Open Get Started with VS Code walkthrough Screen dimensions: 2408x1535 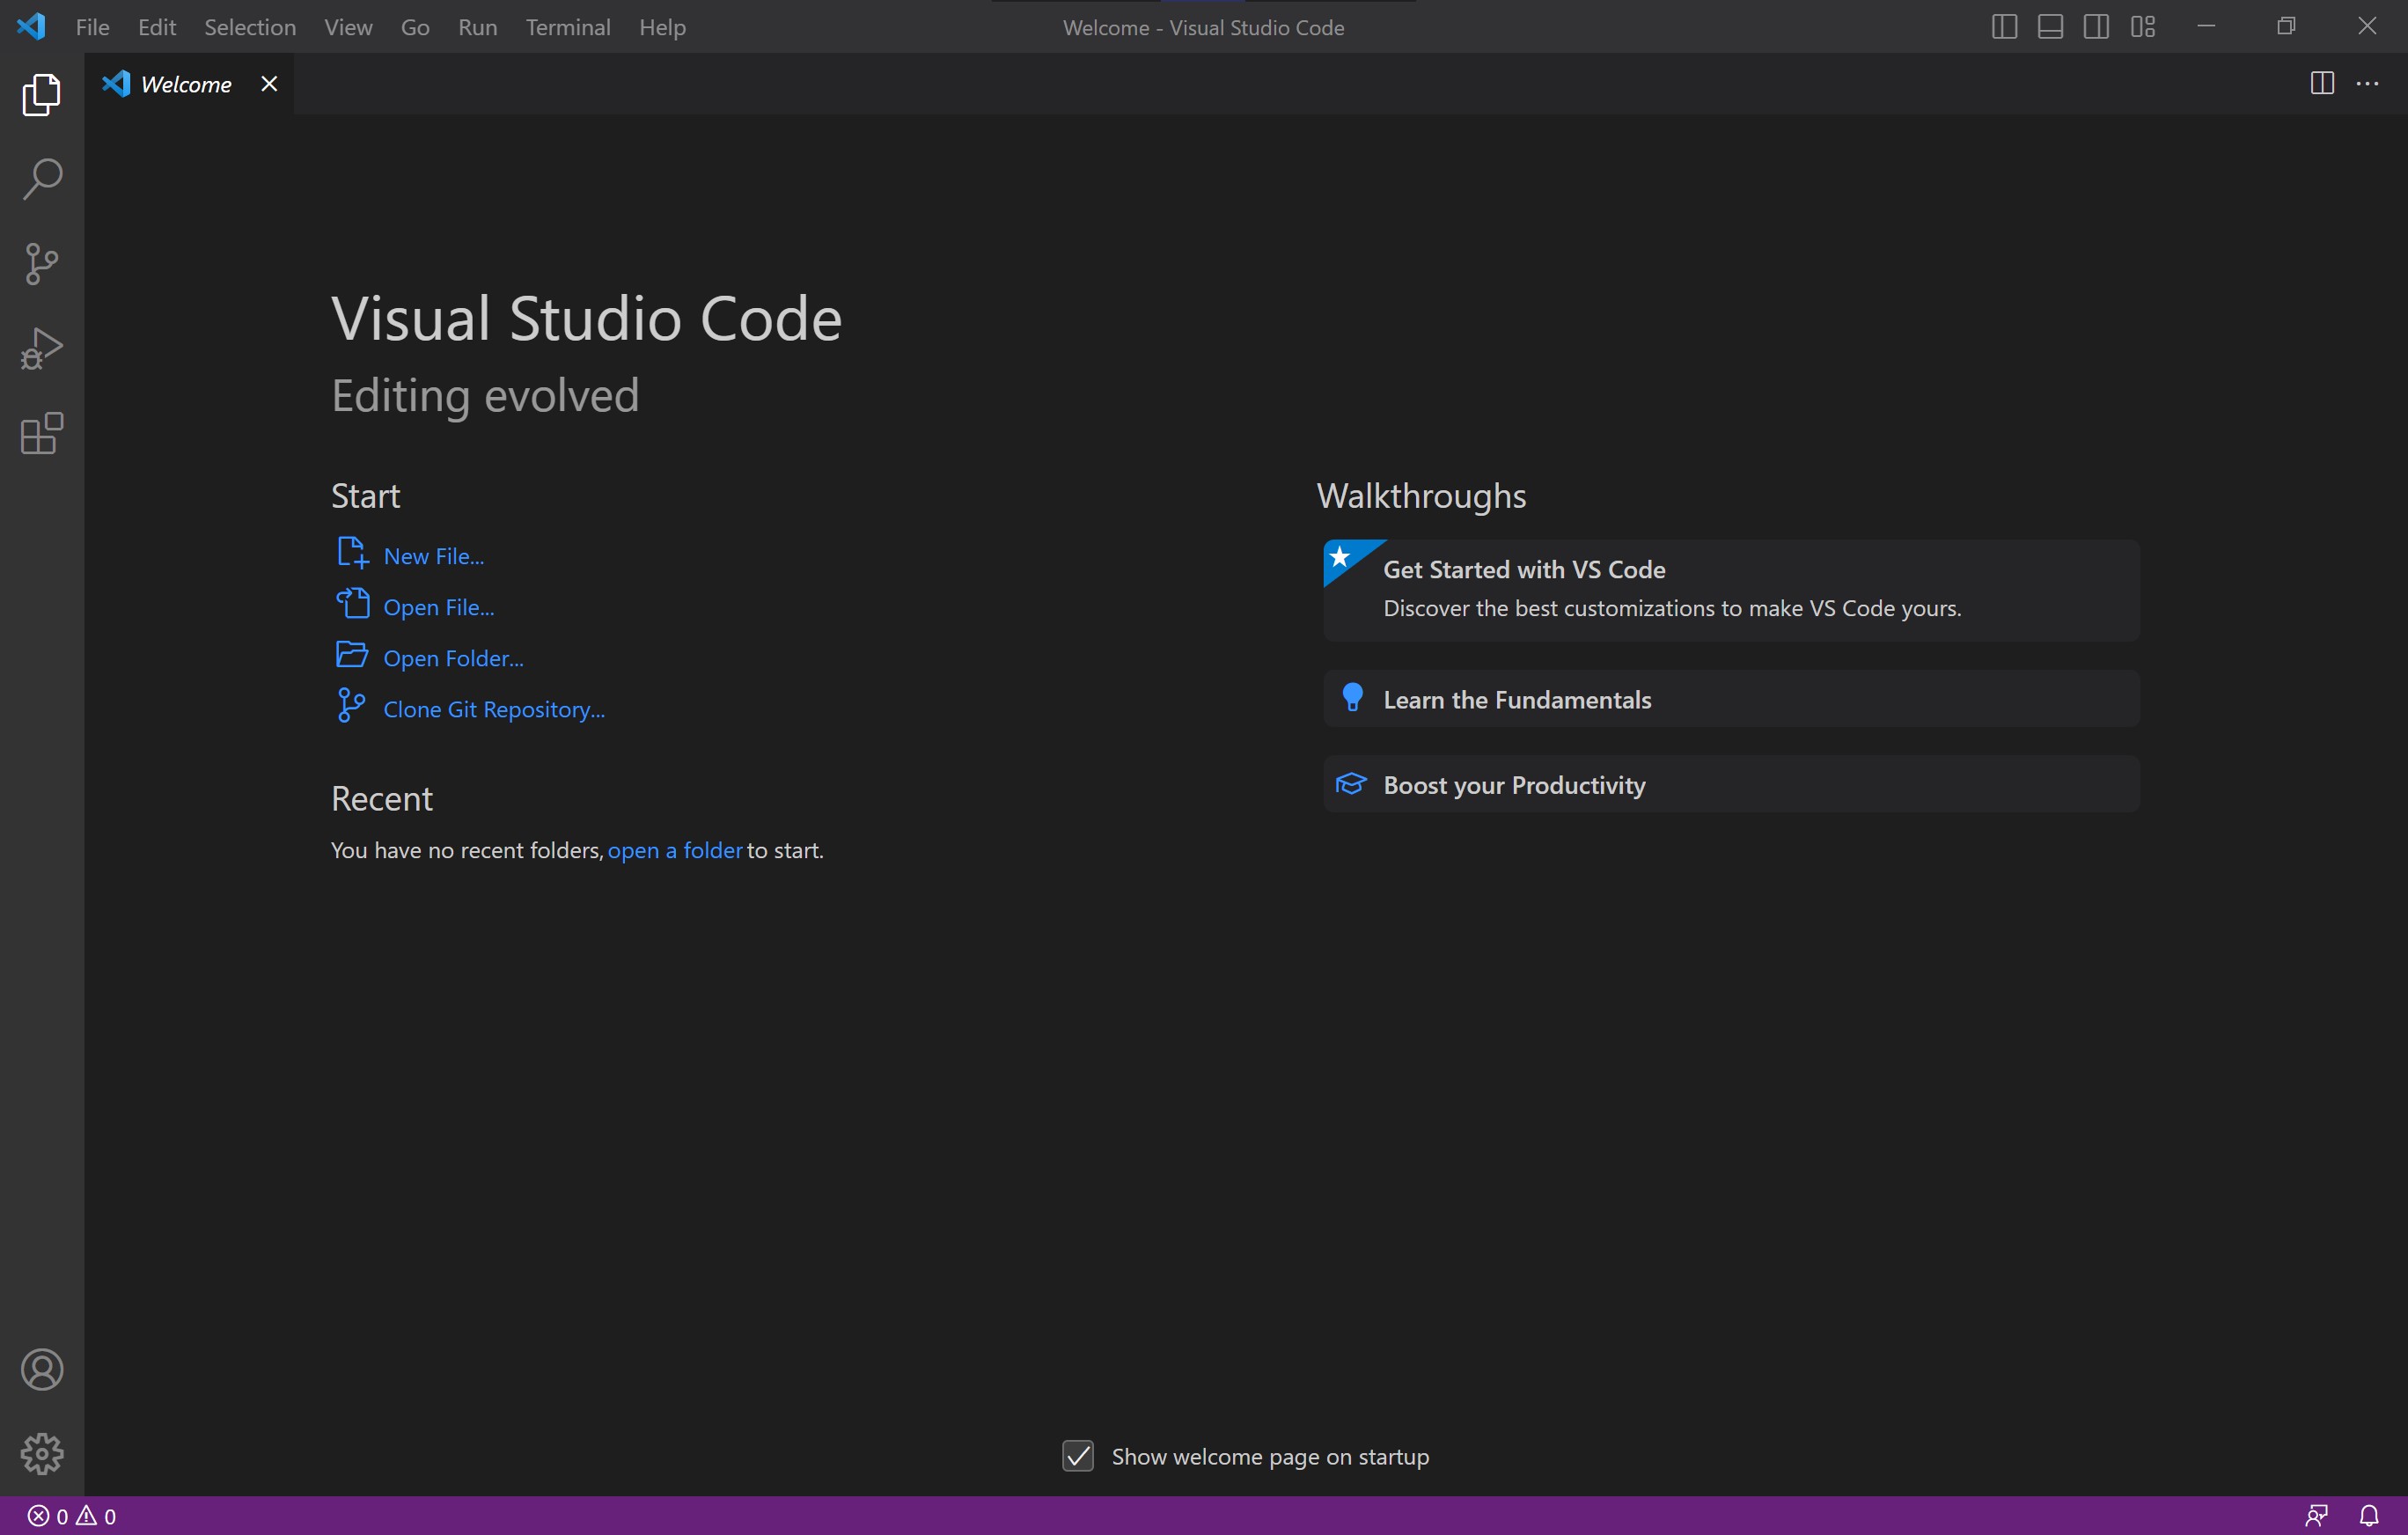coord(1731,590)
